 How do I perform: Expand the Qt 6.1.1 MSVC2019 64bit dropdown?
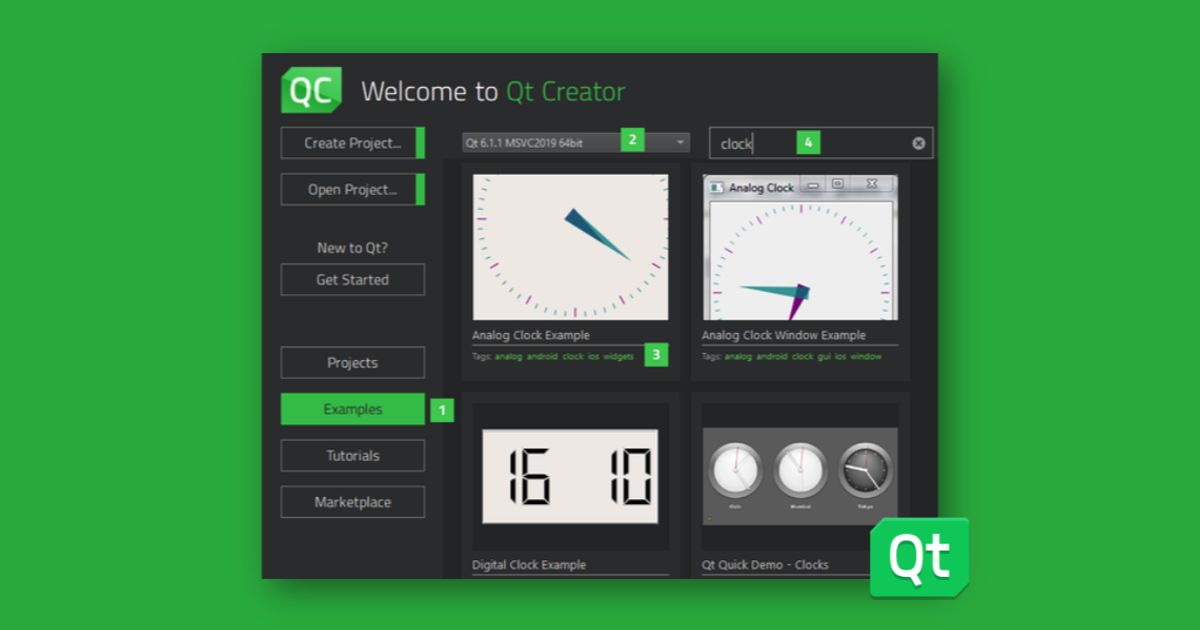tap(576, 143)
